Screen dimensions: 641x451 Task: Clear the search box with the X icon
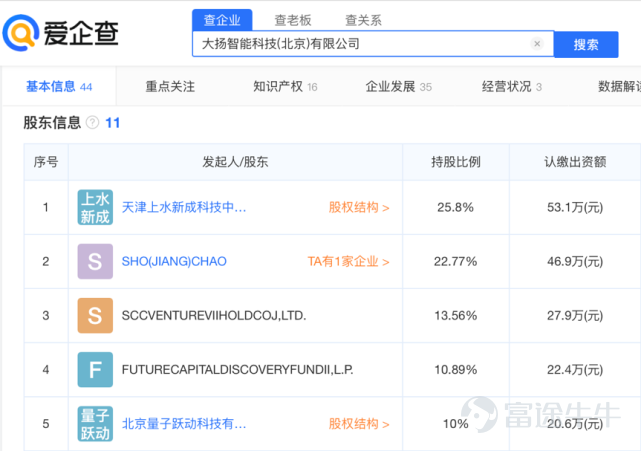537,43
